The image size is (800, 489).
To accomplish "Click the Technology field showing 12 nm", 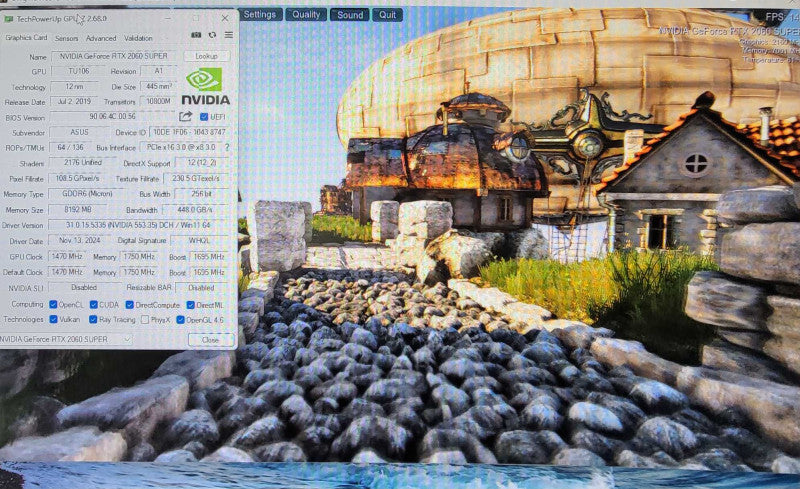I will tap(74, 86).
